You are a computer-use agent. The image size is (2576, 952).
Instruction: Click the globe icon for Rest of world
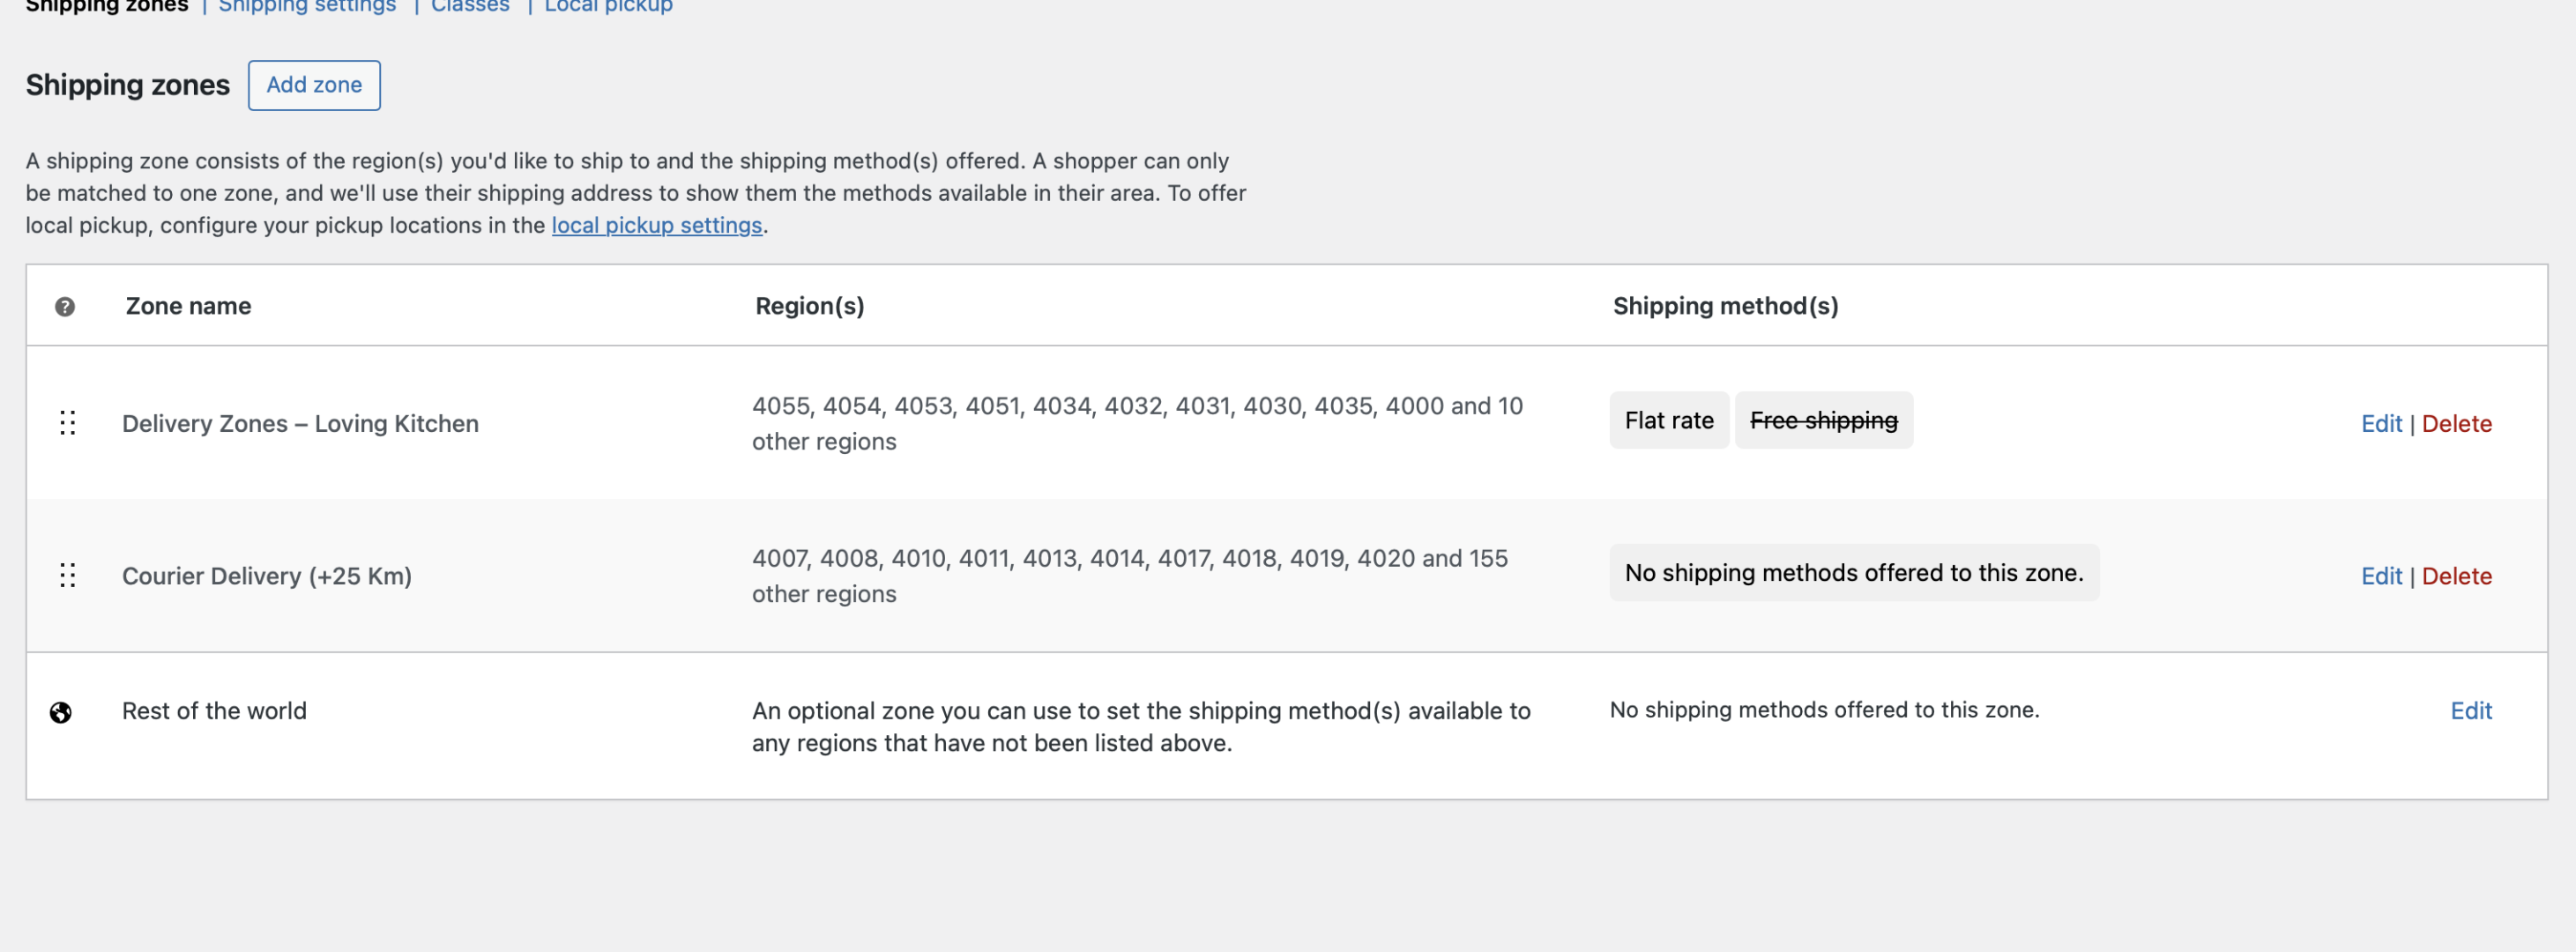point(61,712)
